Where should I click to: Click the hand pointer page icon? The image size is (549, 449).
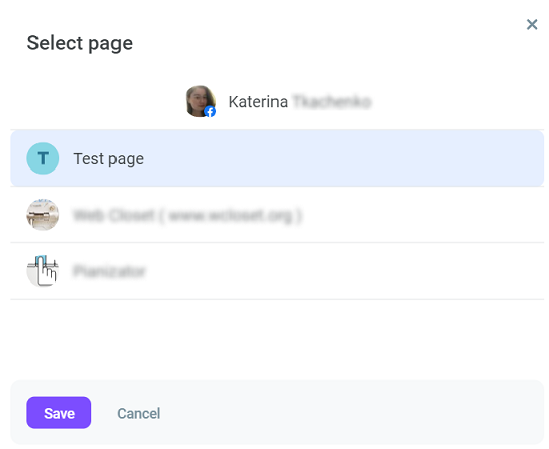coord(43,271)
